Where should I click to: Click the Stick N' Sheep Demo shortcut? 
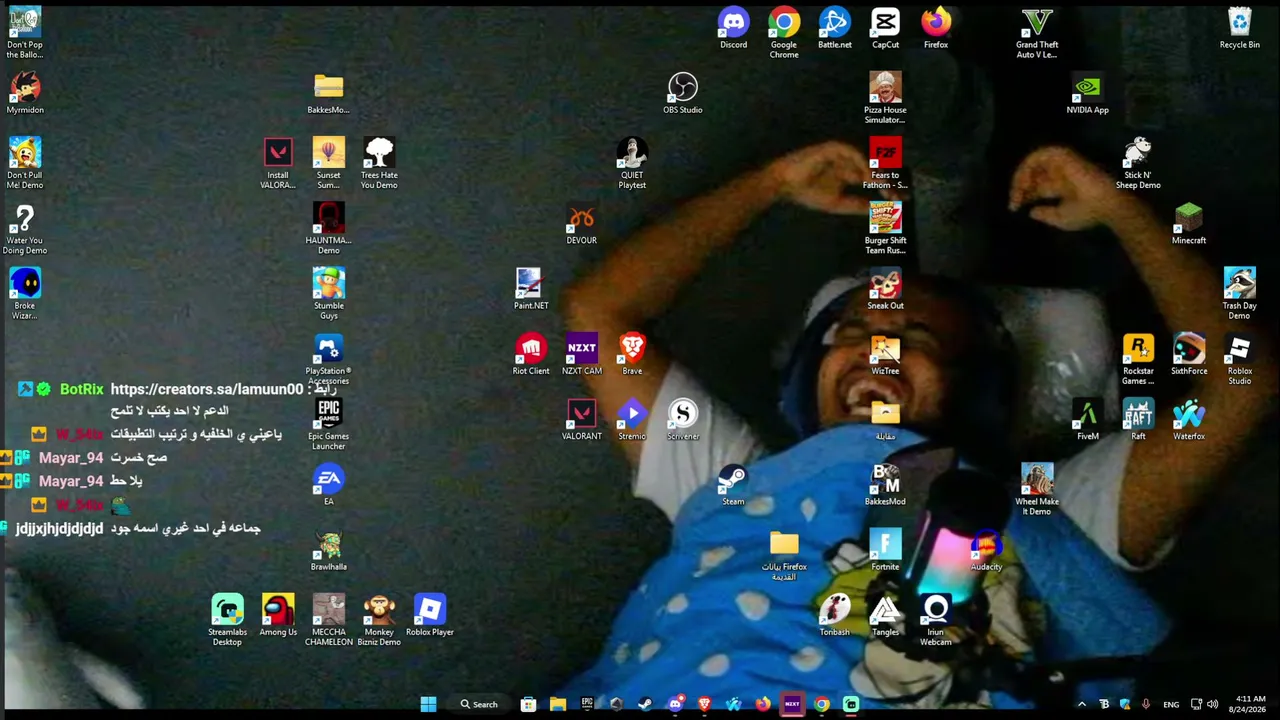(x=1138, y=164)
